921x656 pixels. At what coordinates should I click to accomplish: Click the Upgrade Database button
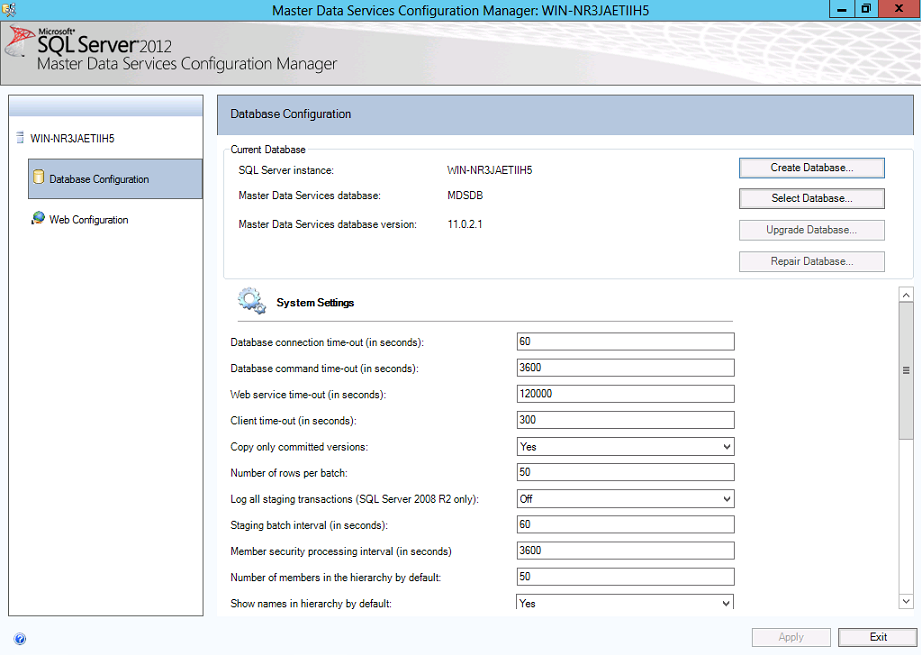(x=812, y=230)
